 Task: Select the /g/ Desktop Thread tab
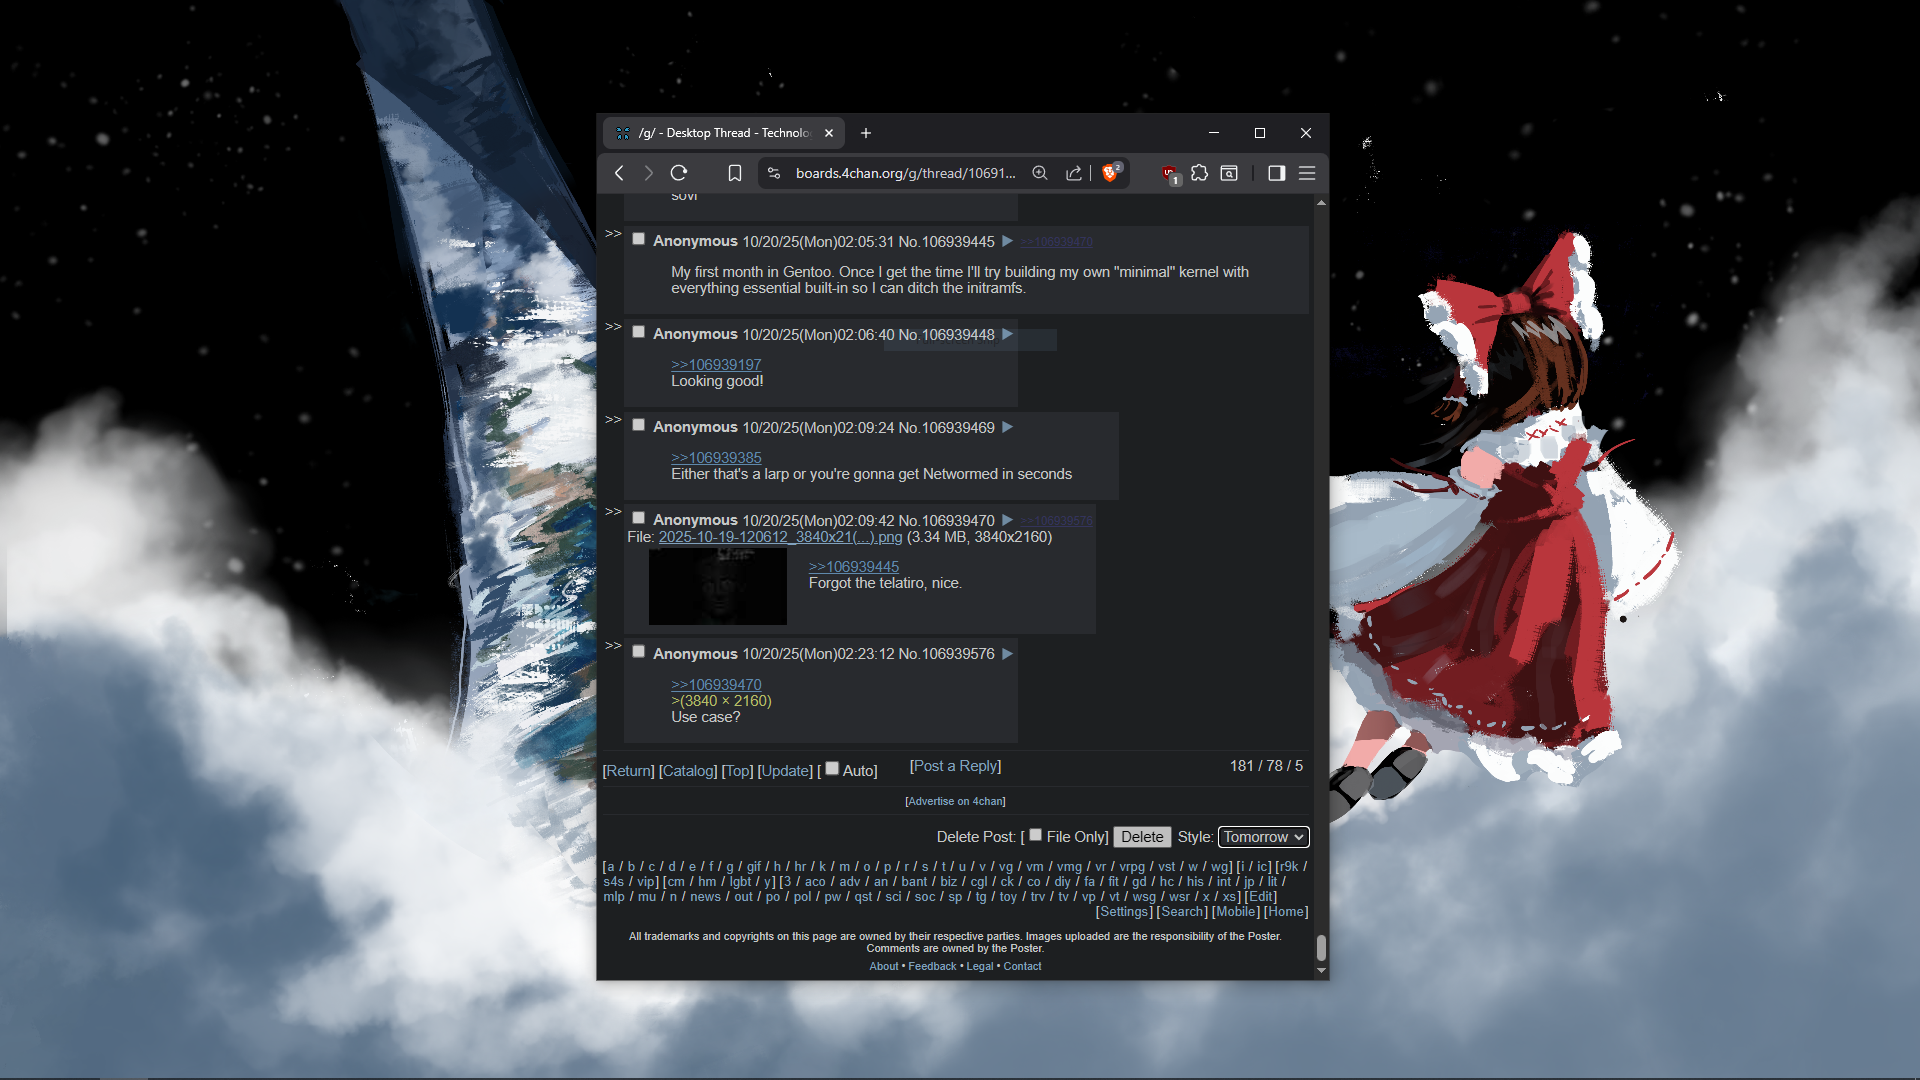(x=722, y=133)
